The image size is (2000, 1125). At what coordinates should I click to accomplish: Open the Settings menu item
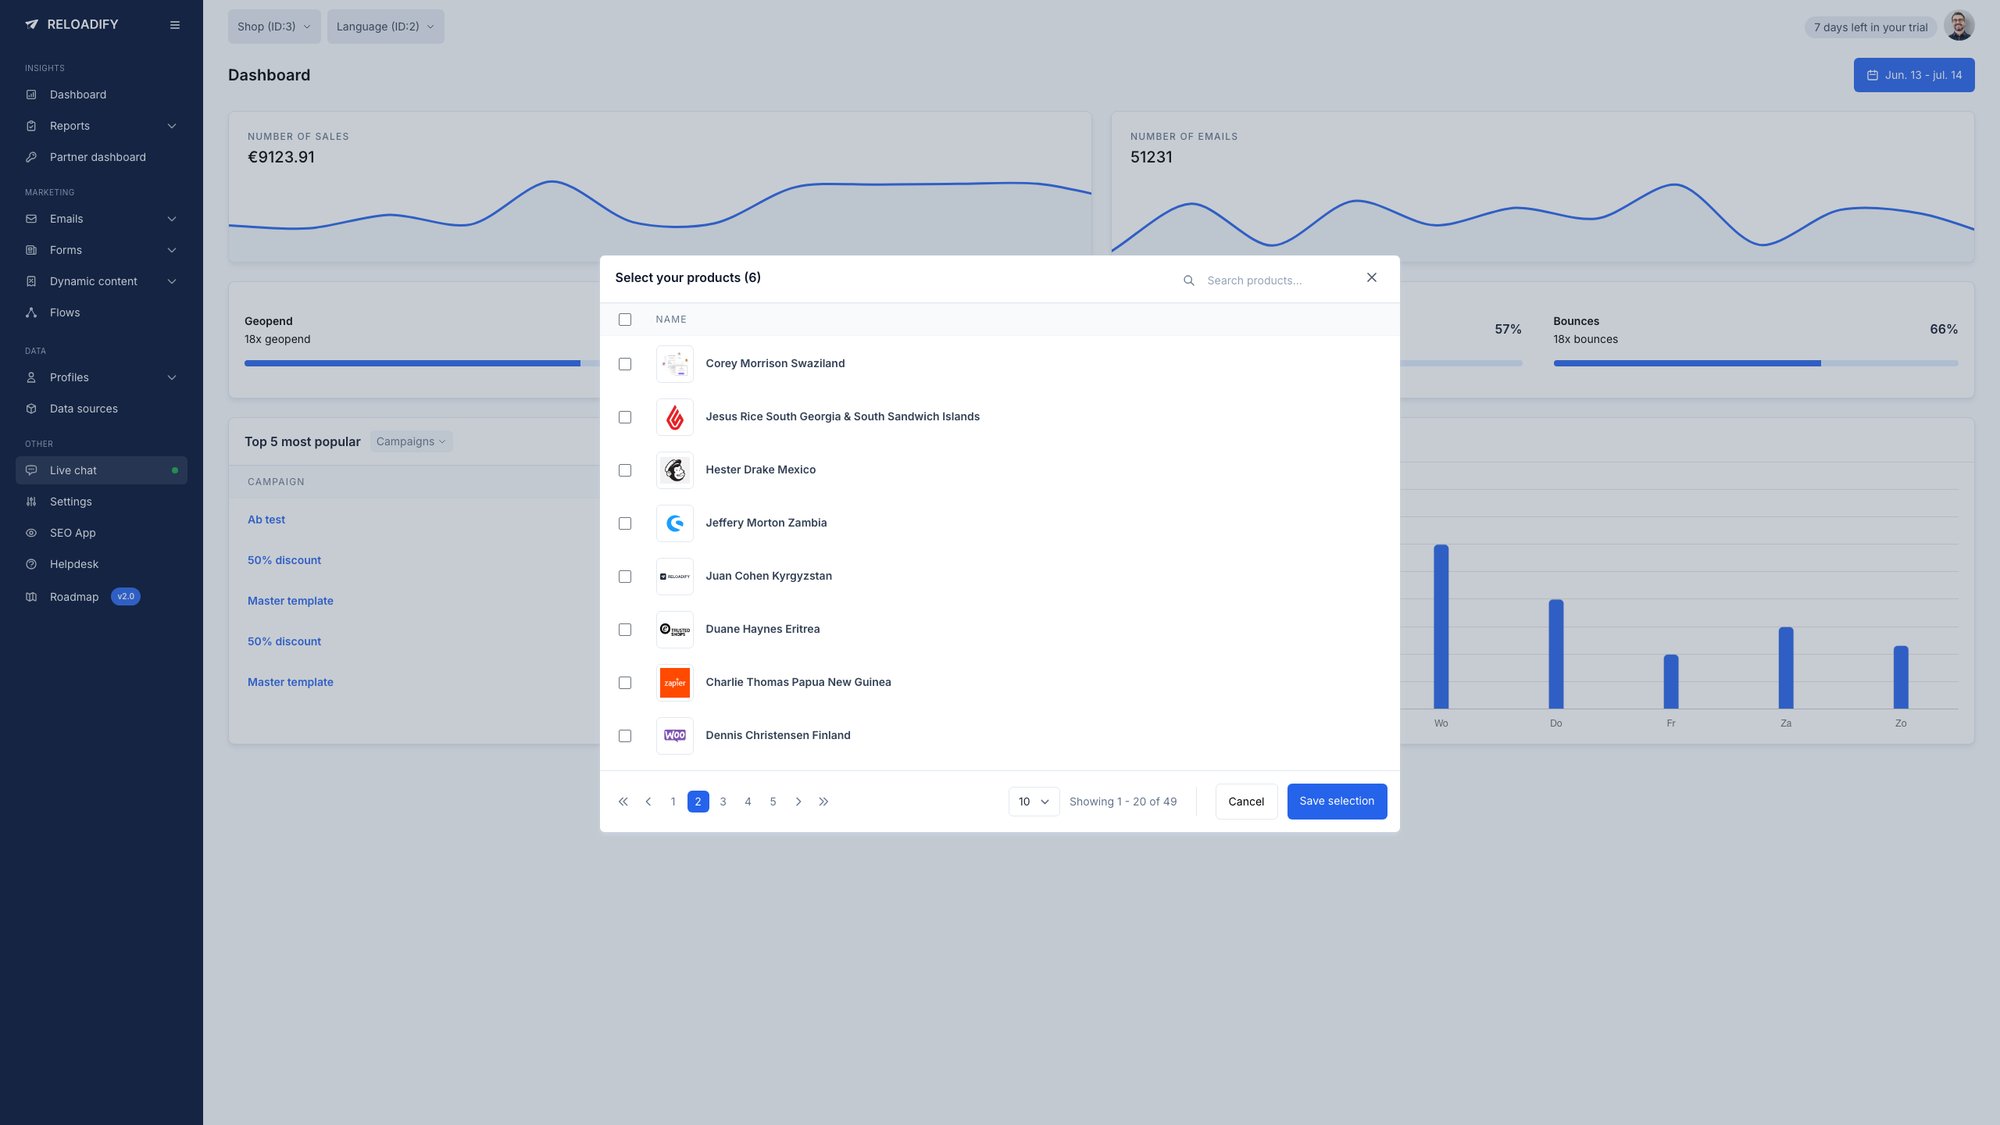coord(70,501)
